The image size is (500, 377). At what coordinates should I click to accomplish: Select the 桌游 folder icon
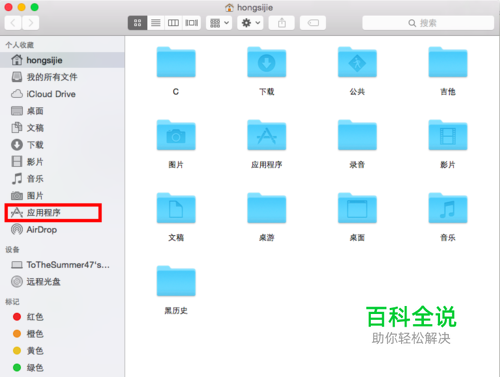[x=267, y=208]
